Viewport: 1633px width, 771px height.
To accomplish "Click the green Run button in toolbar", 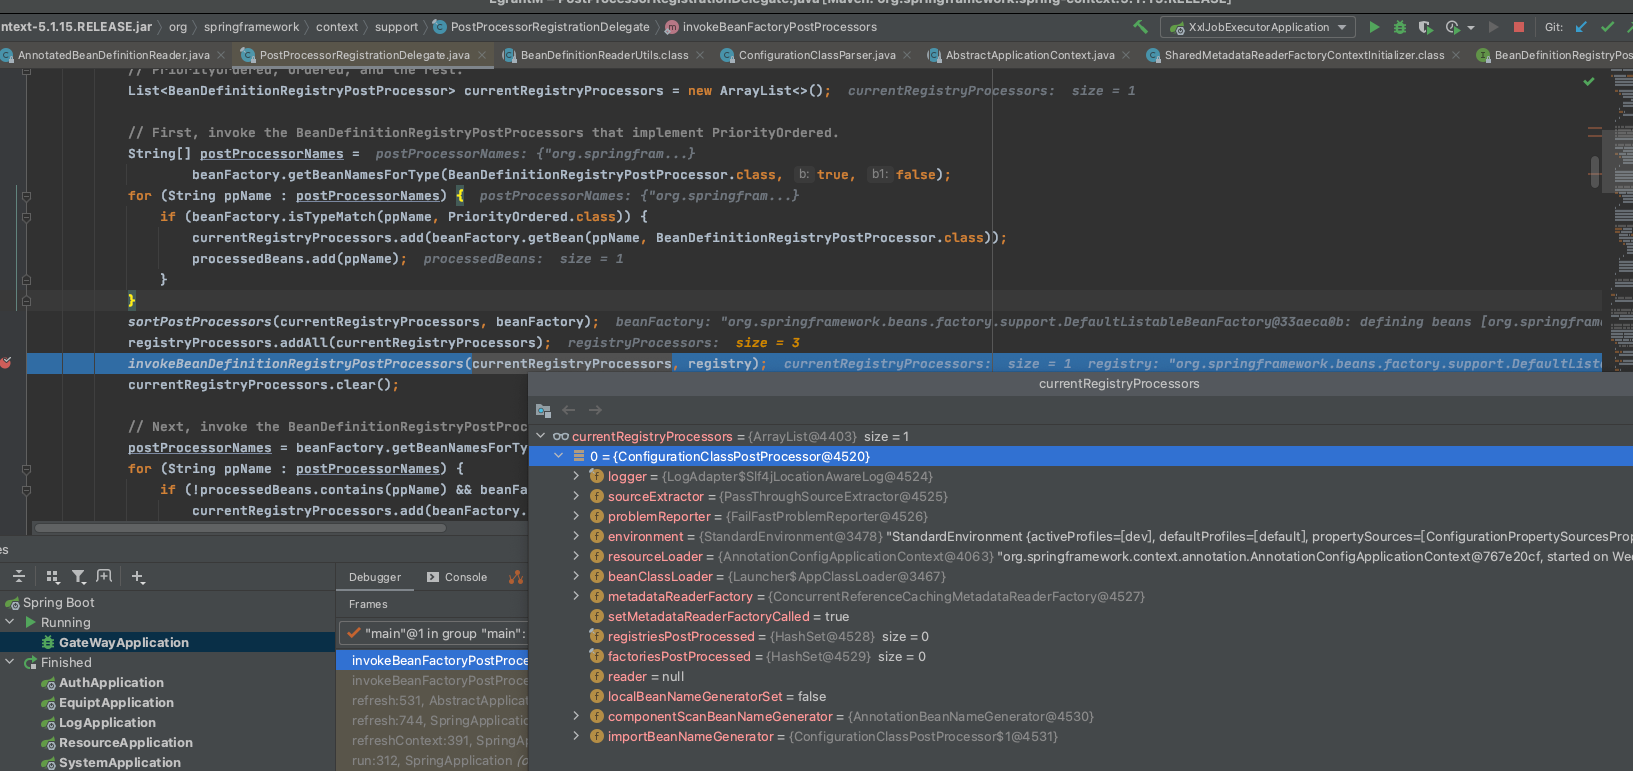I will [1374, 27].
